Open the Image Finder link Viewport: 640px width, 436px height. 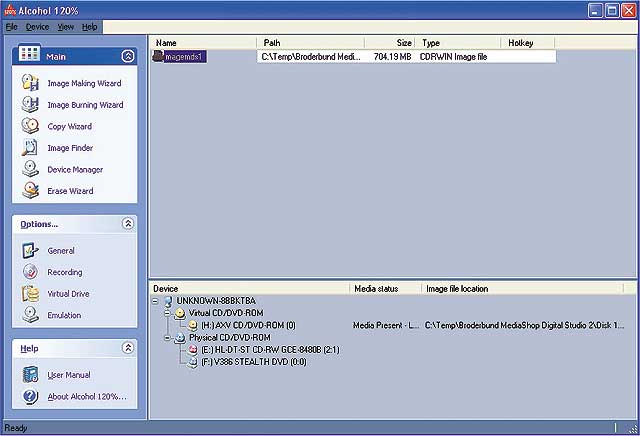pos(70,148)
